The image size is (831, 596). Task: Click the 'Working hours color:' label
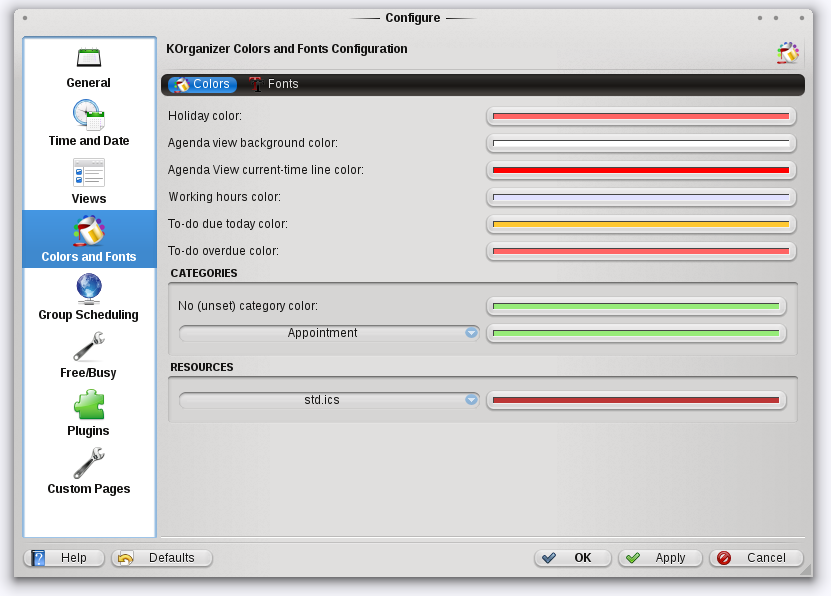[225, 197]
